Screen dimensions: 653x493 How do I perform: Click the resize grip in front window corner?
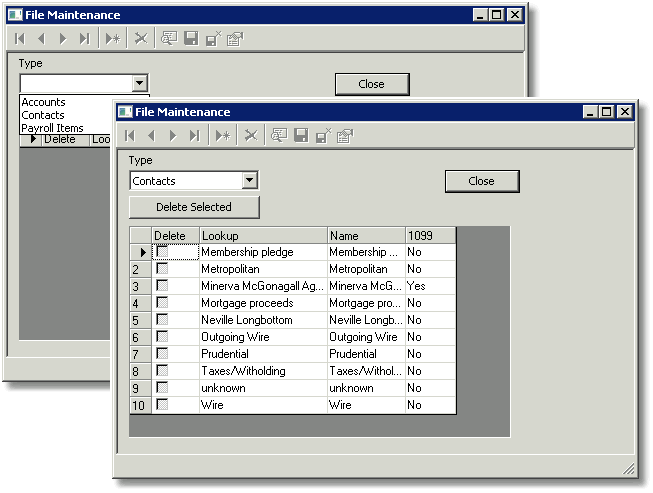(x=628, y=469)
